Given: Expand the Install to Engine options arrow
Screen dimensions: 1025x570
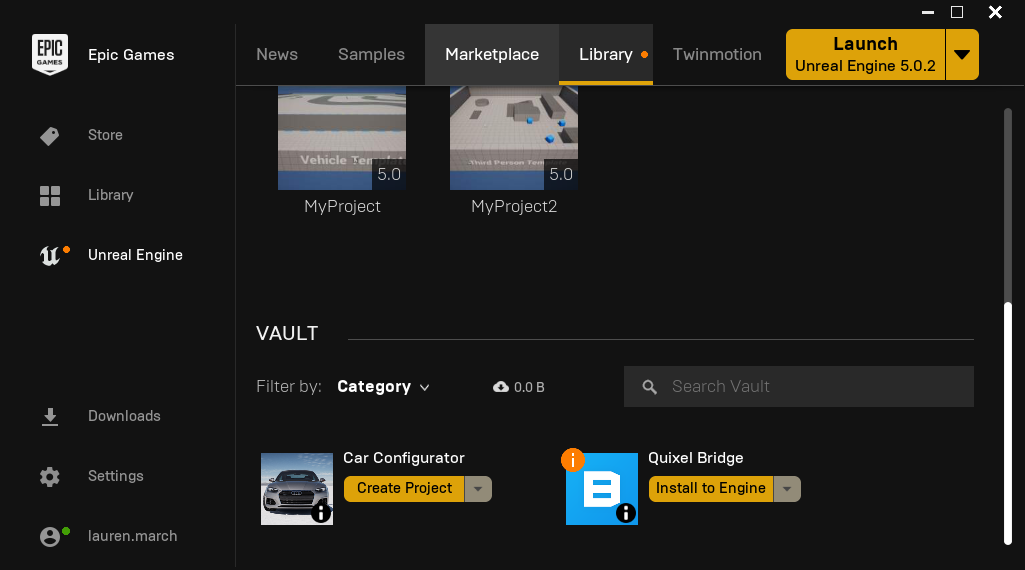Looking at the screenshot, I should tap(788, 488).
